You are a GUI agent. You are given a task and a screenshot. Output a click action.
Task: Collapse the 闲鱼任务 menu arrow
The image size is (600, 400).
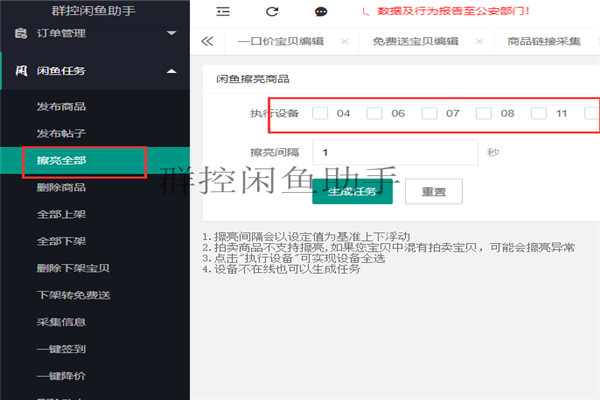point(172,71)
